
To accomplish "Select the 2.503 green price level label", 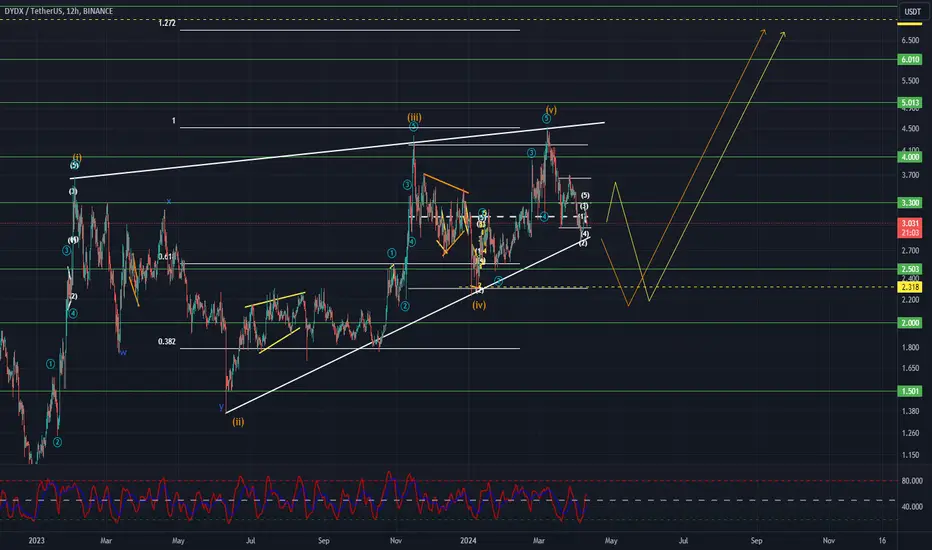I will [x=909, y=269].
